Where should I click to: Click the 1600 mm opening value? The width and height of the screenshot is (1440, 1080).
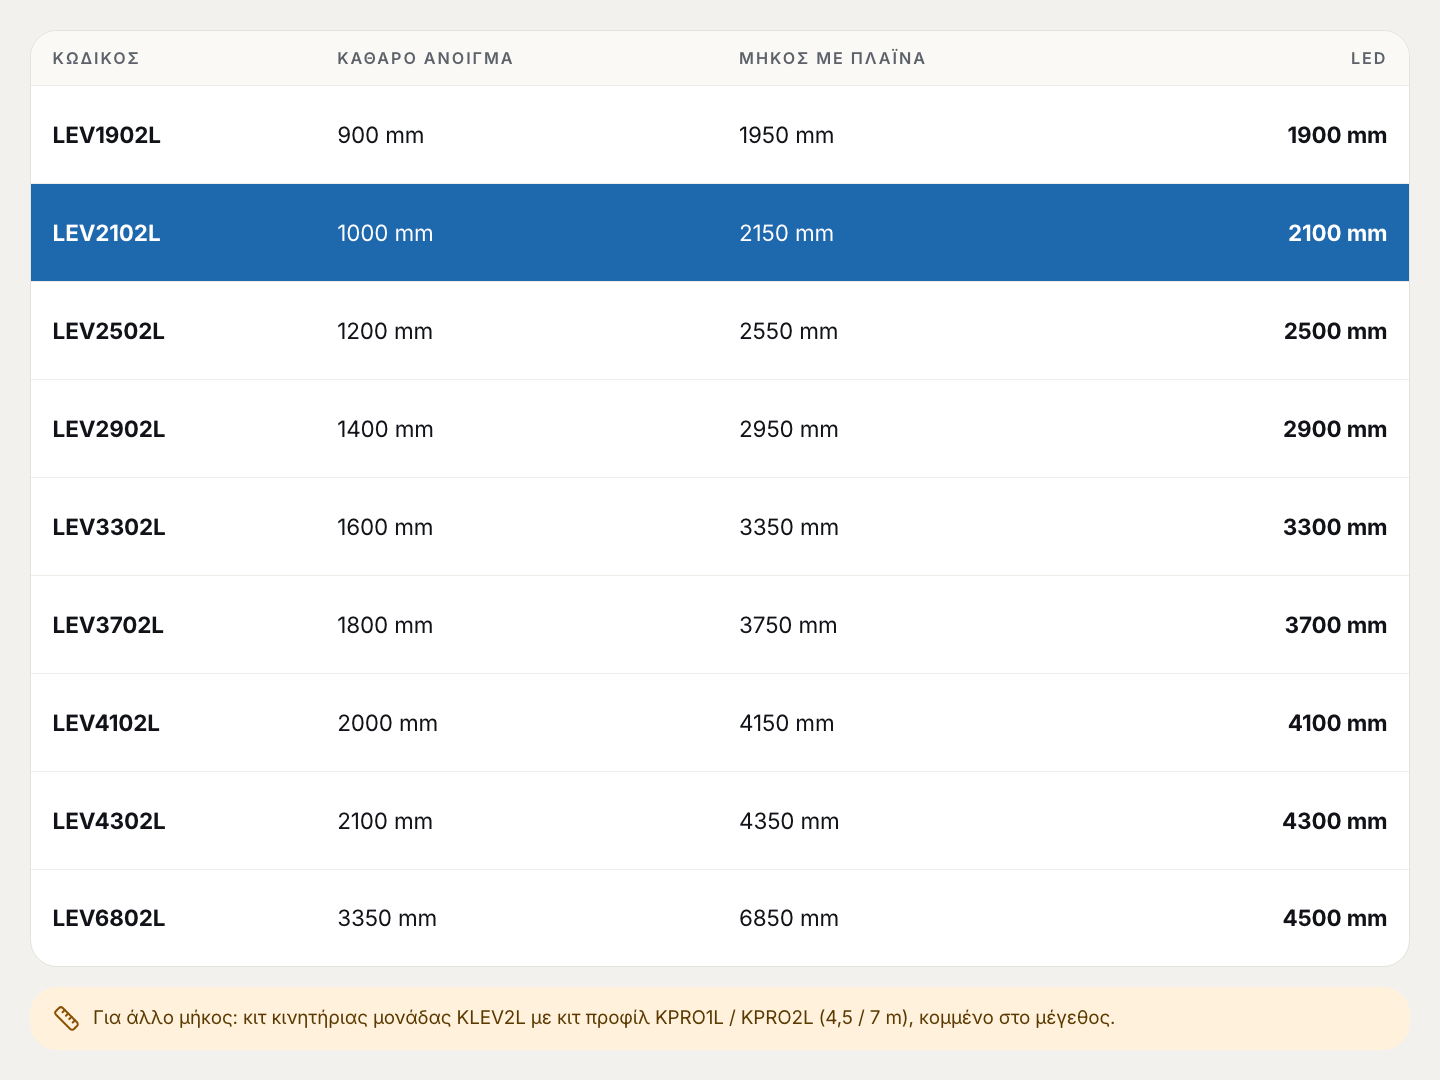coord(385,527)
